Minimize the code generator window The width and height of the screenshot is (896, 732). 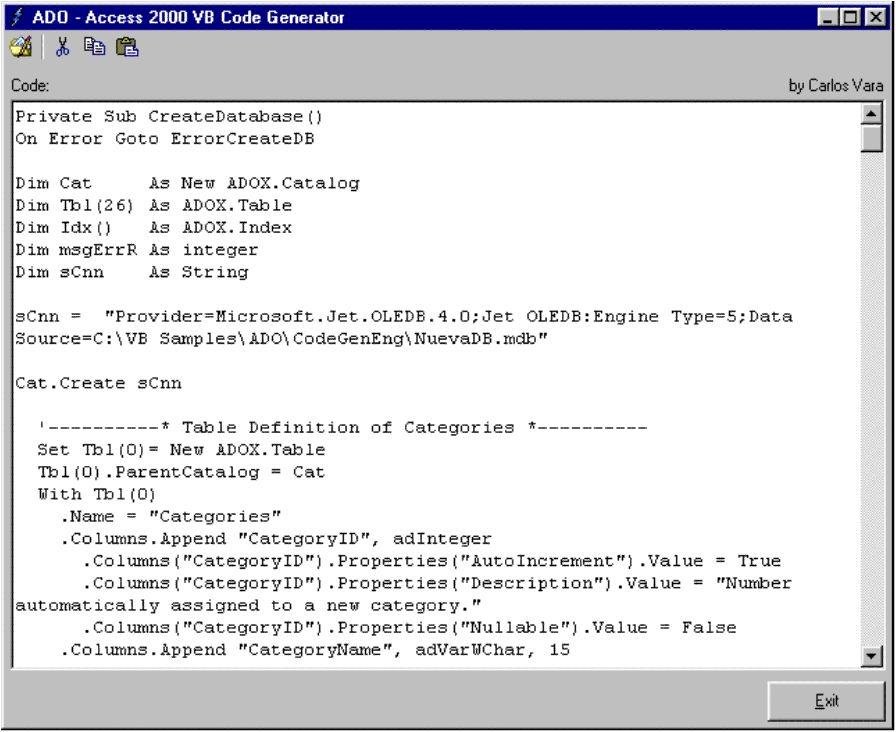(x=828, y=17)
